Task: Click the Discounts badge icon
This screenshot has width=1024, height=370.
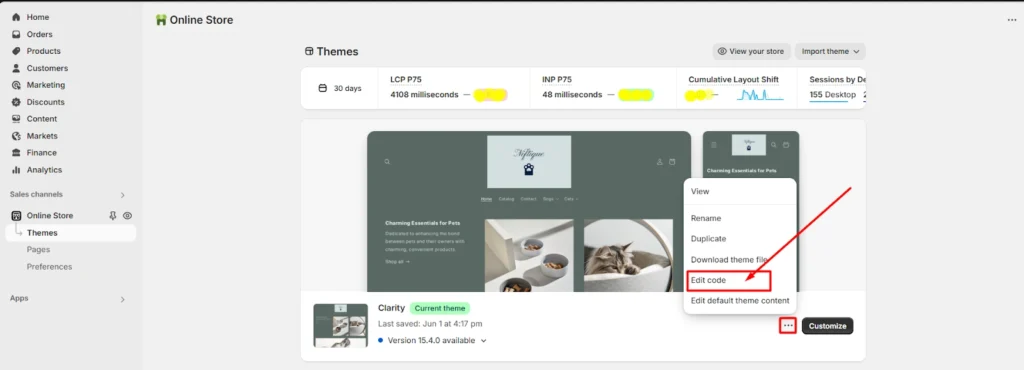Action: pos(16,102)
